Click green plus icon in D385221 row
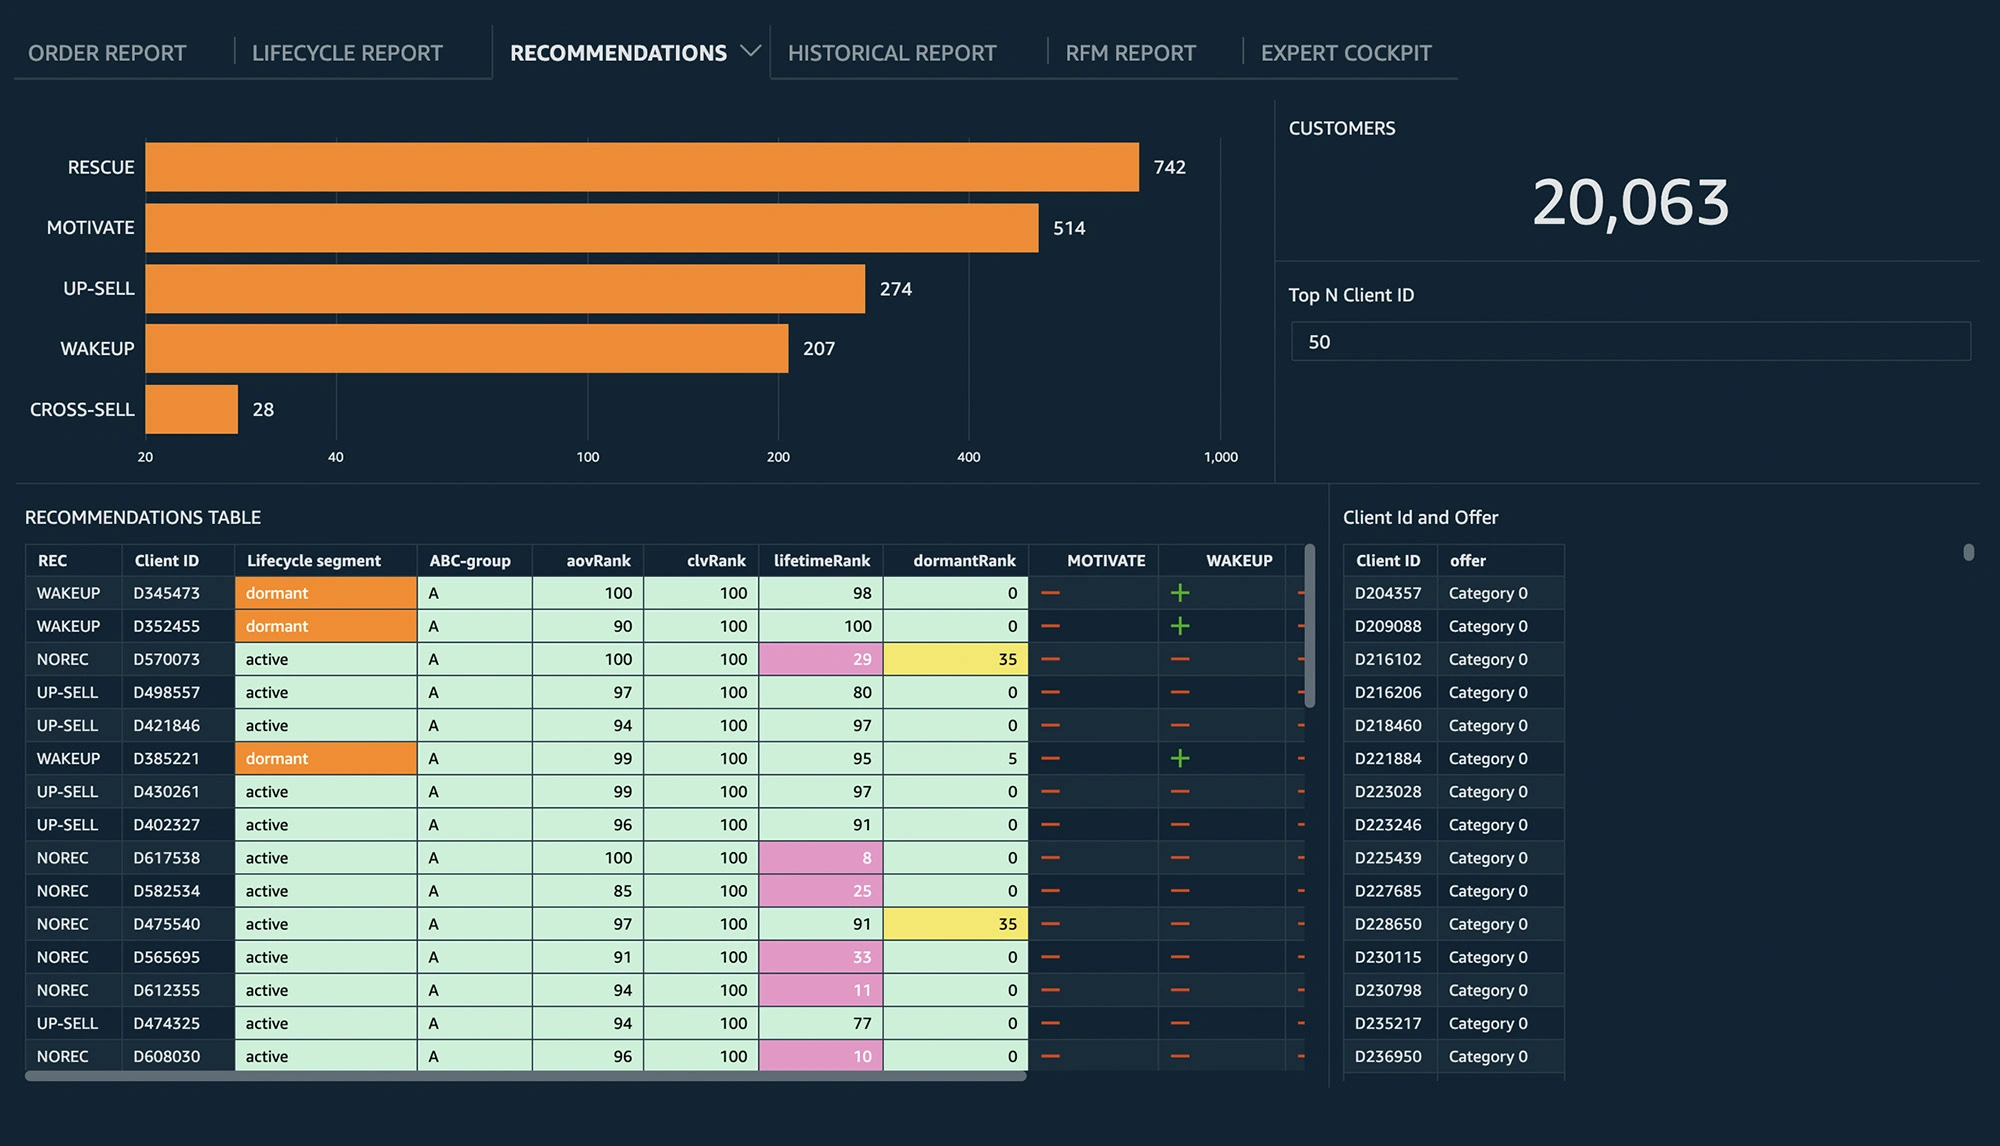This screenshot has height=1146, width=2000. click(x=1180, y=758)
